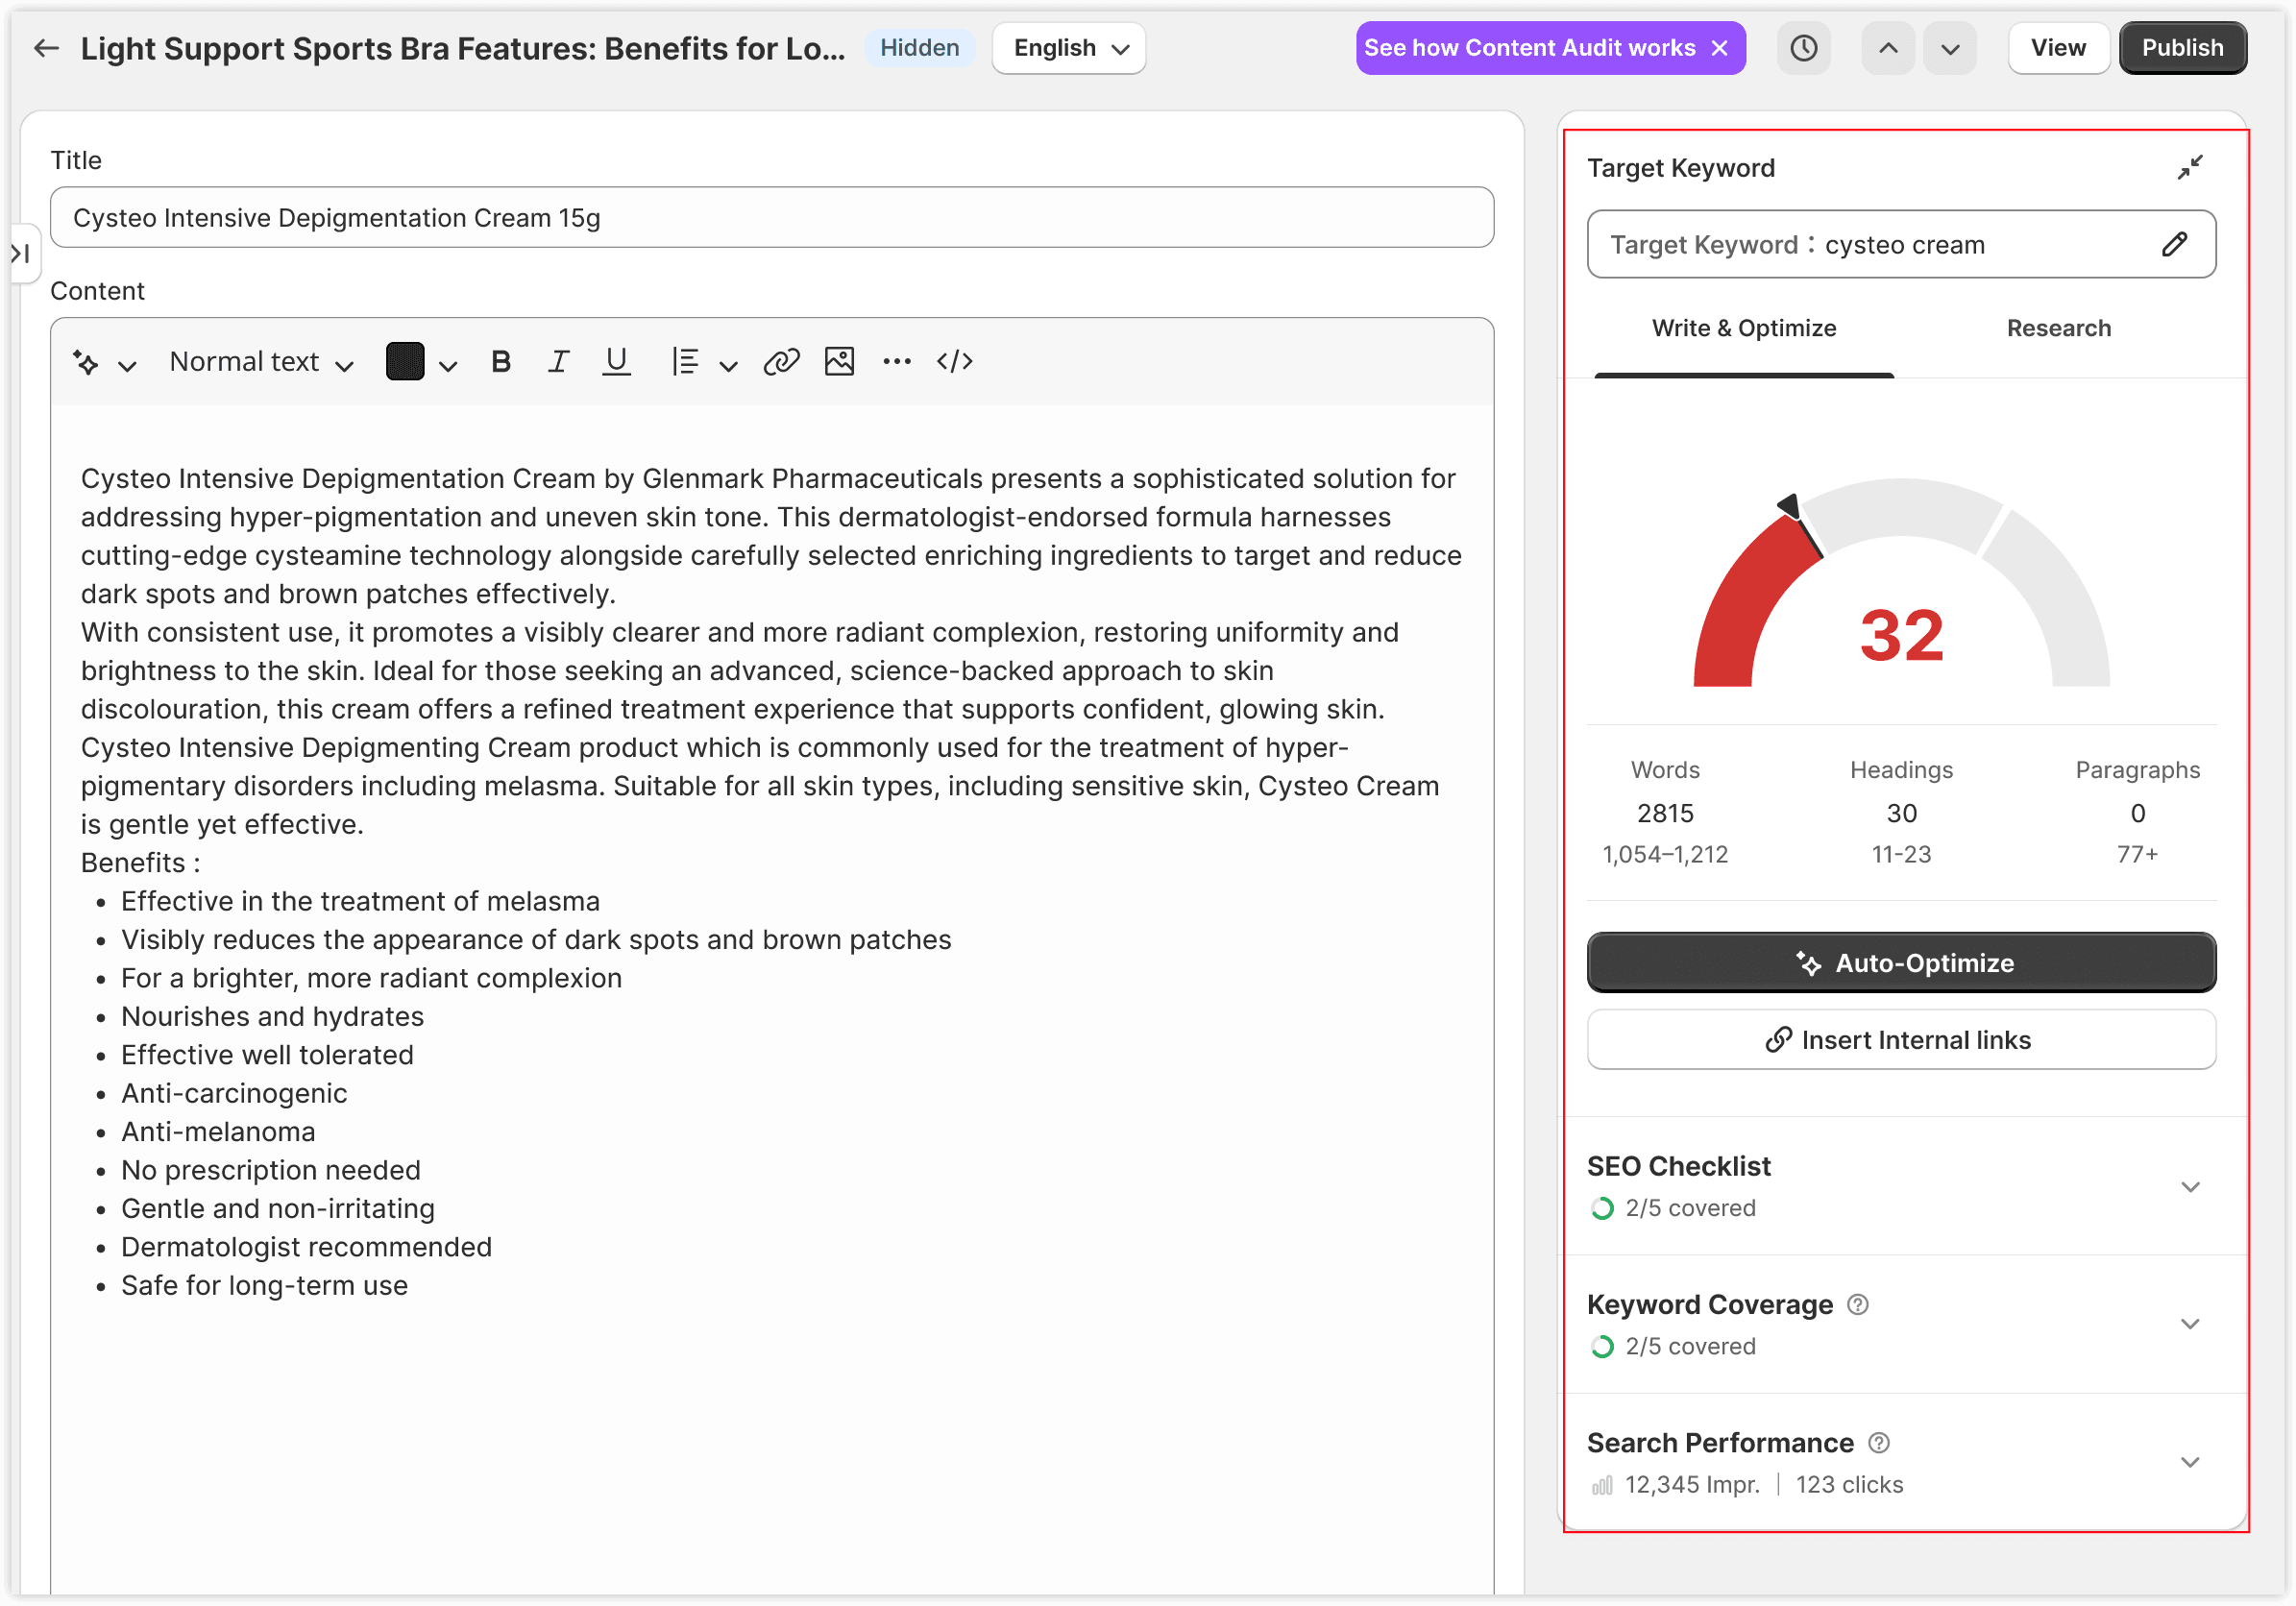Open text color dropdown arrow
The image size is (2296, 1606).
pyautogui.click(x=447, y=366)
